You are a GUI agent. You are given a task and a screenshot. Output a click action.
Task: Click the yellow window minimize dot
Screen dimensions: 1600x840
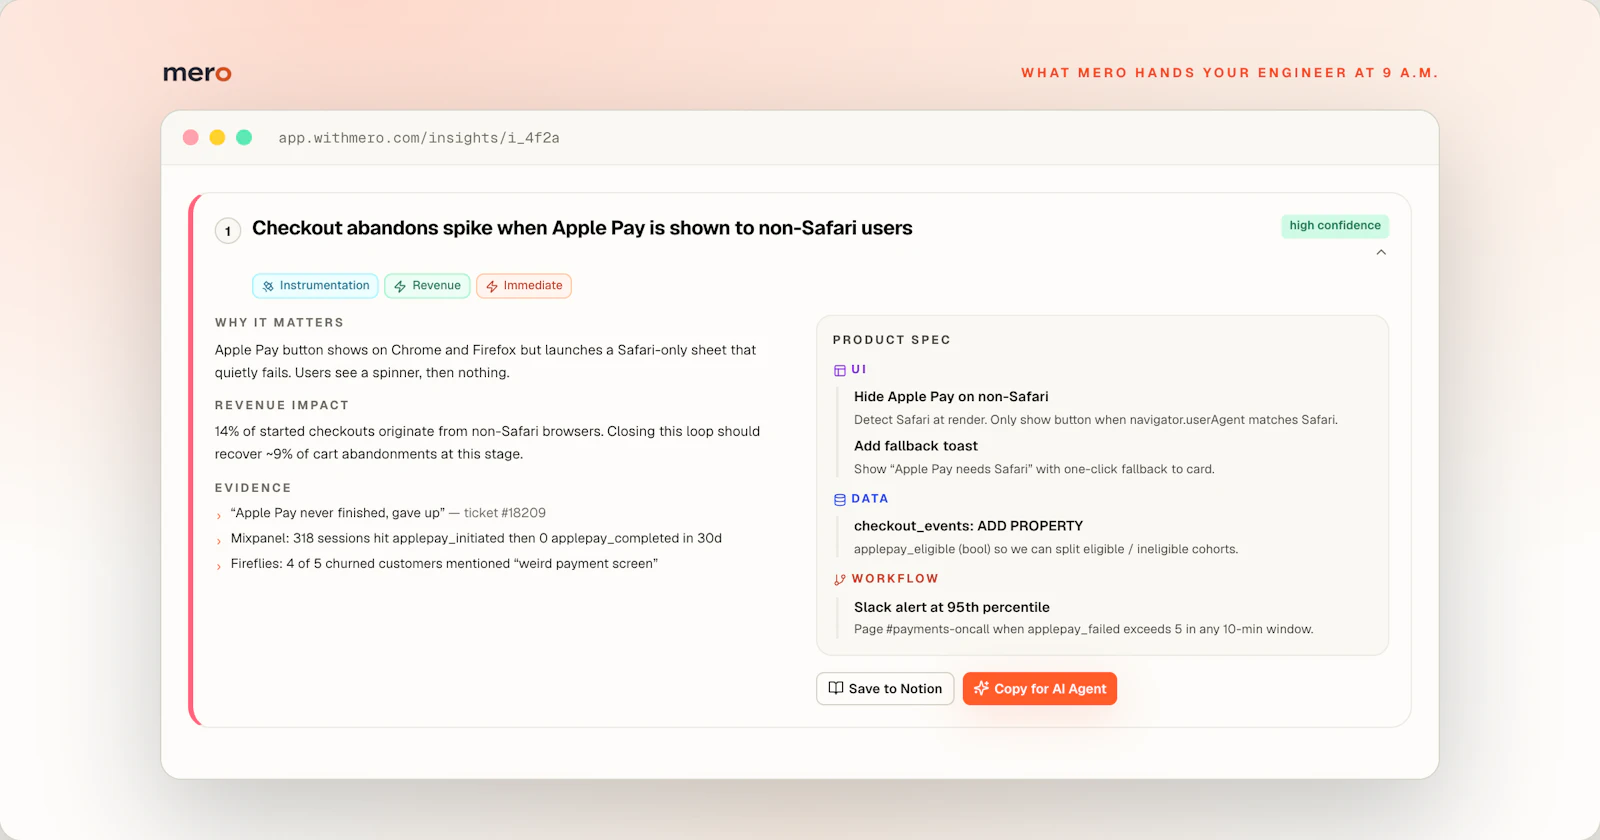pos(217,137)
